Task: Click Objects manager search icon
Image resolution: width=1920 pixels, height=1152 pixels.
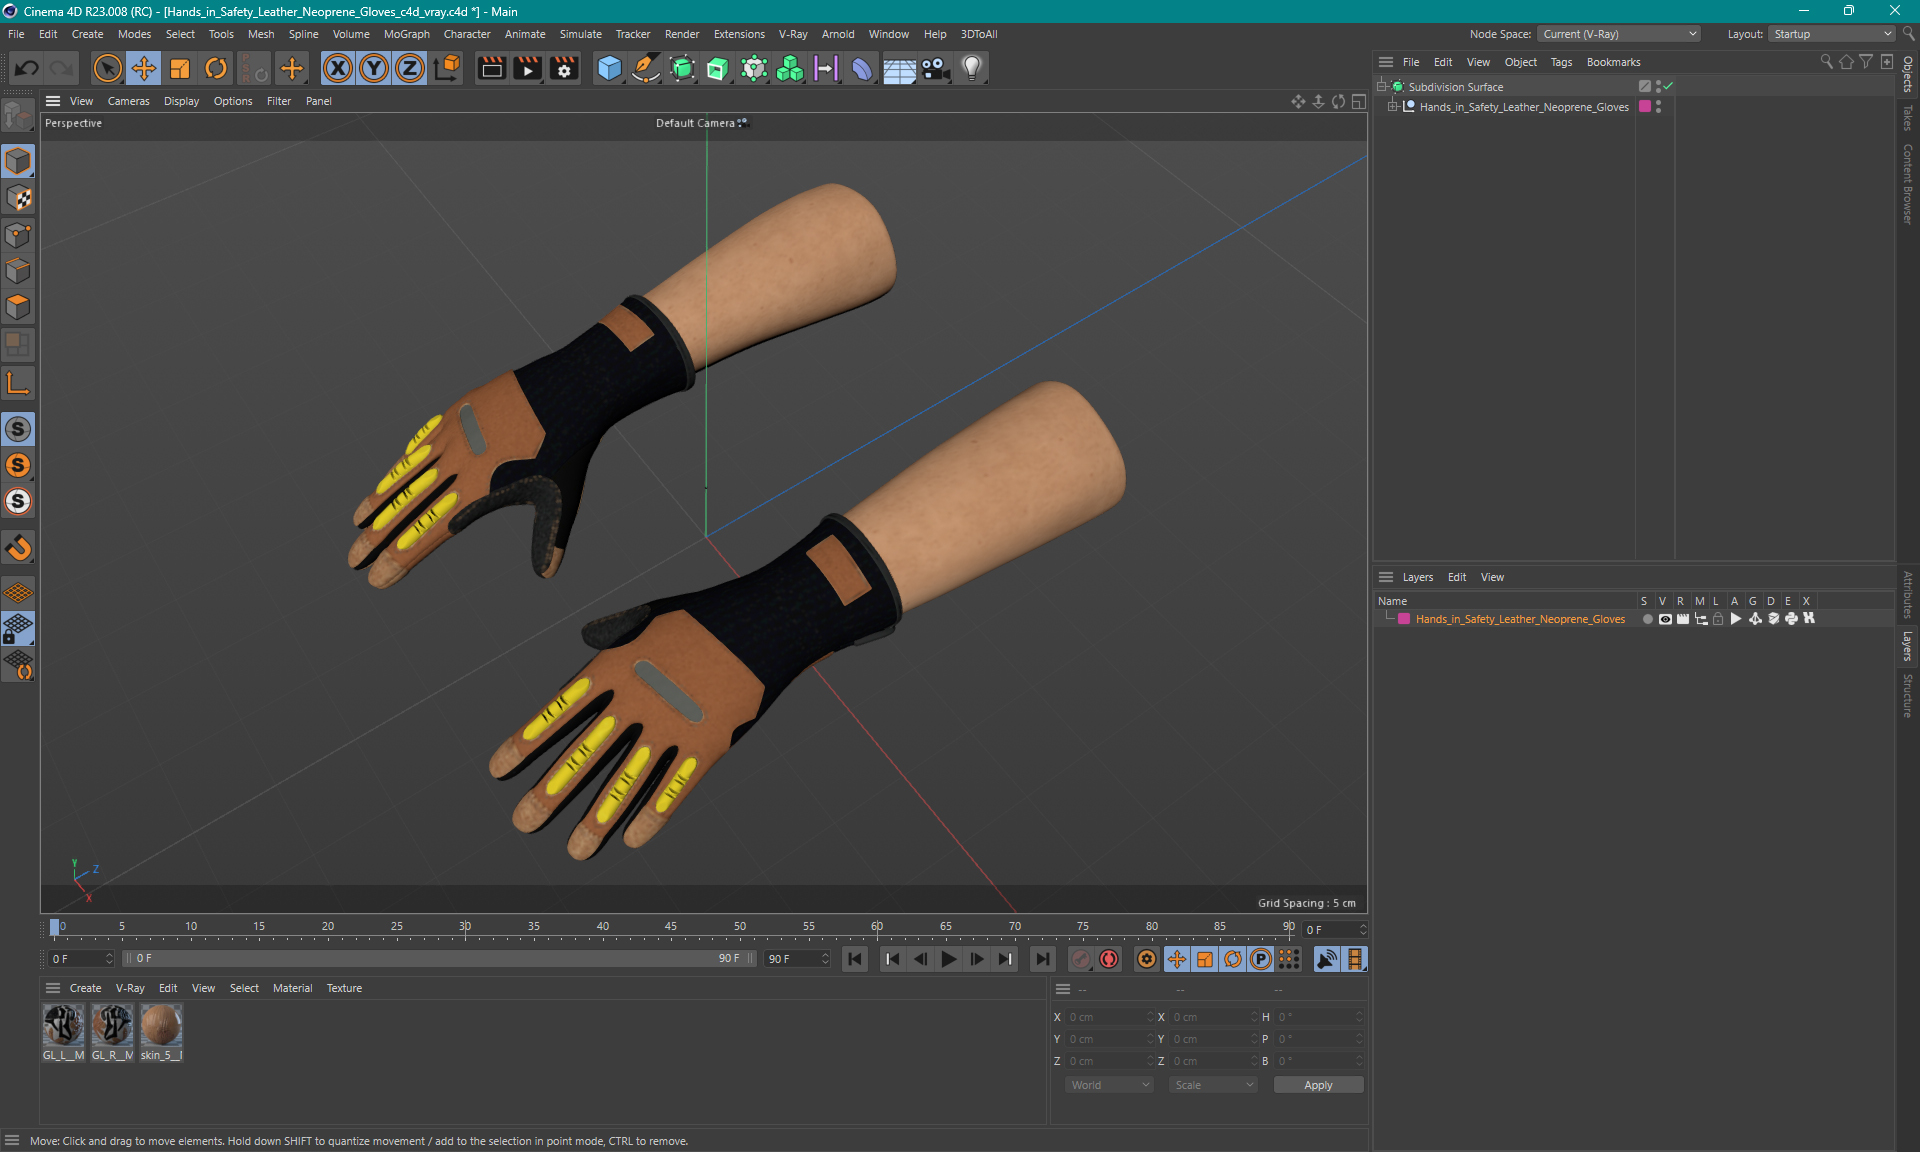Action: click(x=1826, y=62)
